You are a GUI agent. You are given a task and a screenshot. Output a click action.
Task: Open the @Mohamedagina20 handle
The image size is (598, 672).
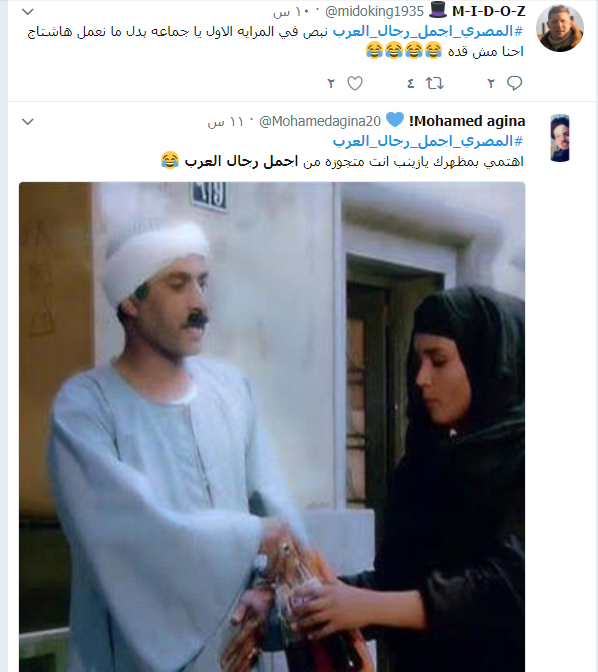pyautogui.click(x=320, y=122)
